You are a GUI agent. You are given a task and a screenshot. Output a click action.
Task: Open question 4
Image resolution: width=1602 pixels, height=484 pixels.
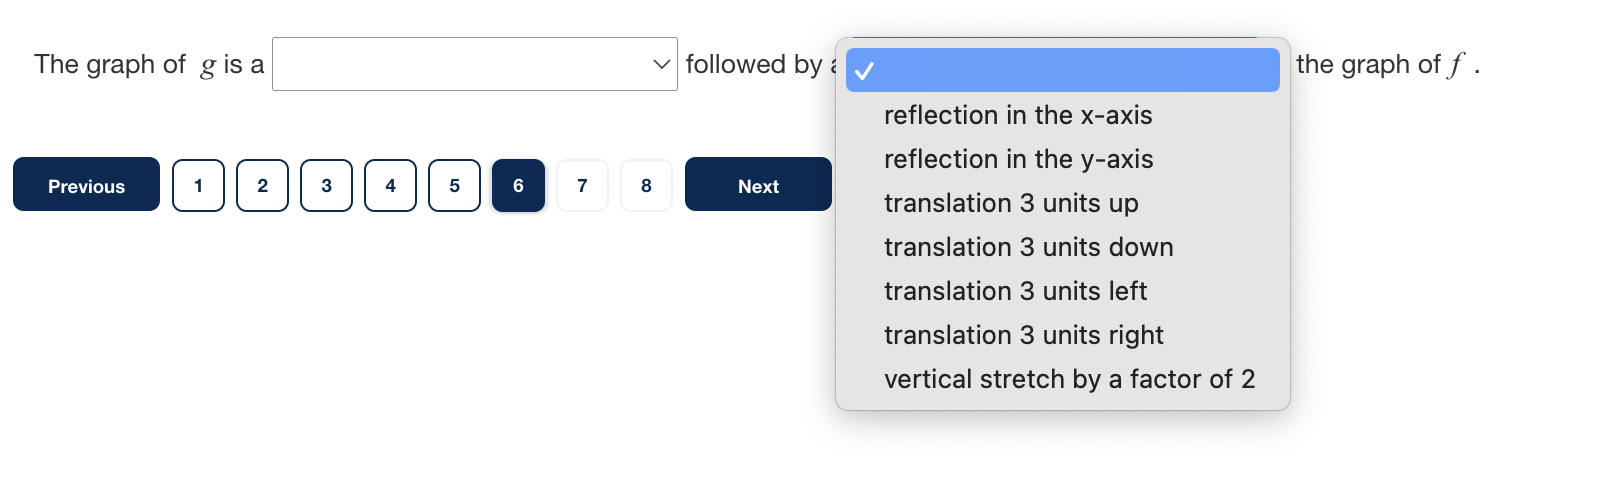tap(390, 186)
